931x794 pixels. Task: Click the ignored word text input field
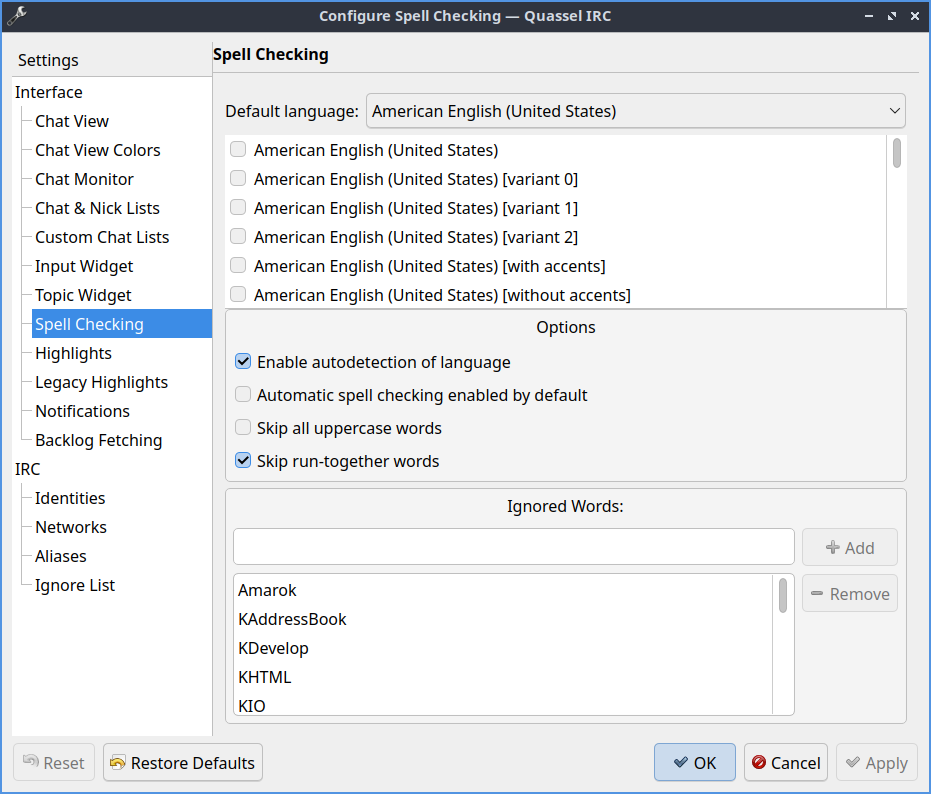(x=514, y=547)
